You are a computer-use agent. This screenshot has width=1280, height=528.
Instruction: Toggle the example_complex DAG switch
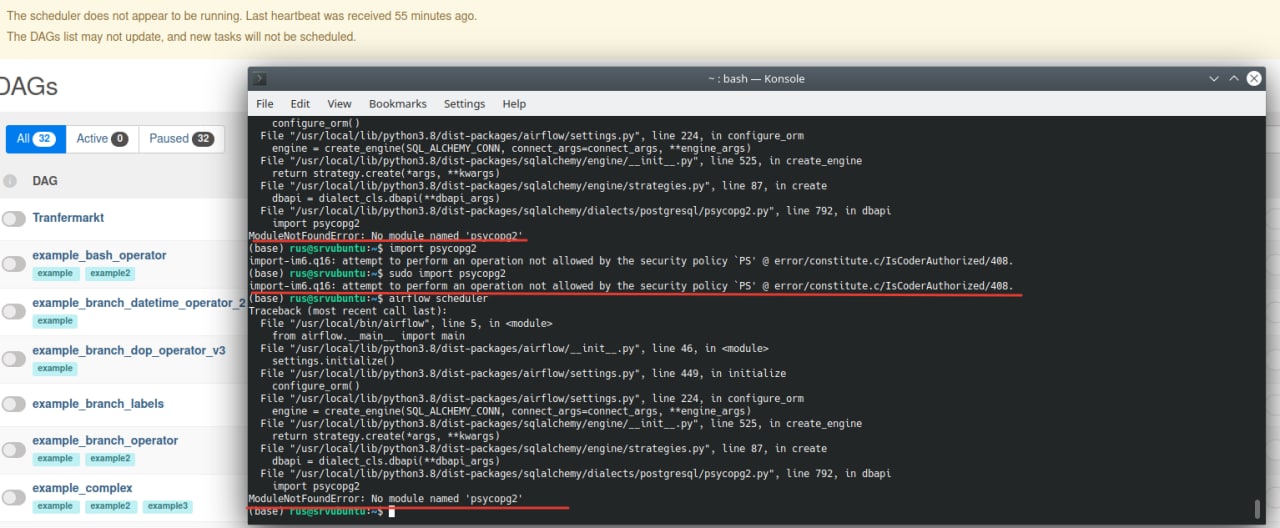(13, 497)
